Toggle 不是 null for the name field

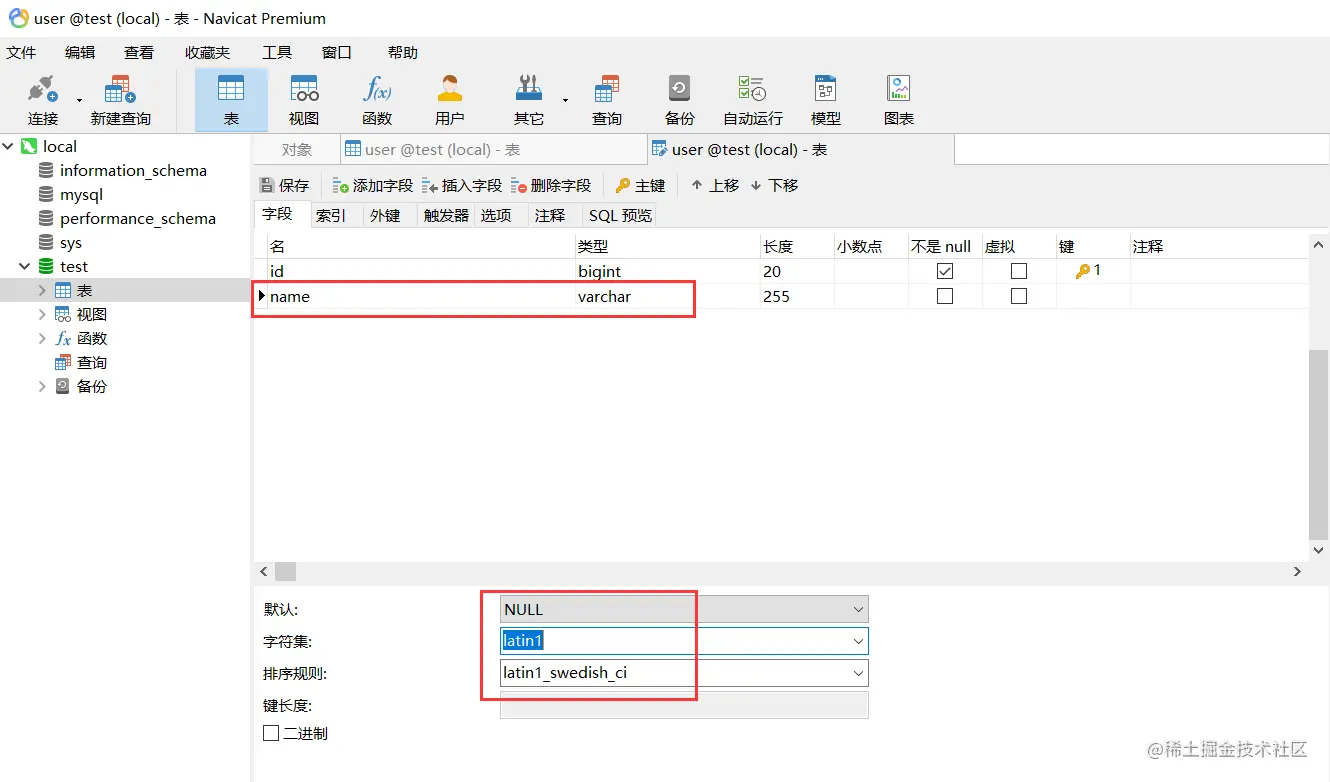[945, 296]
